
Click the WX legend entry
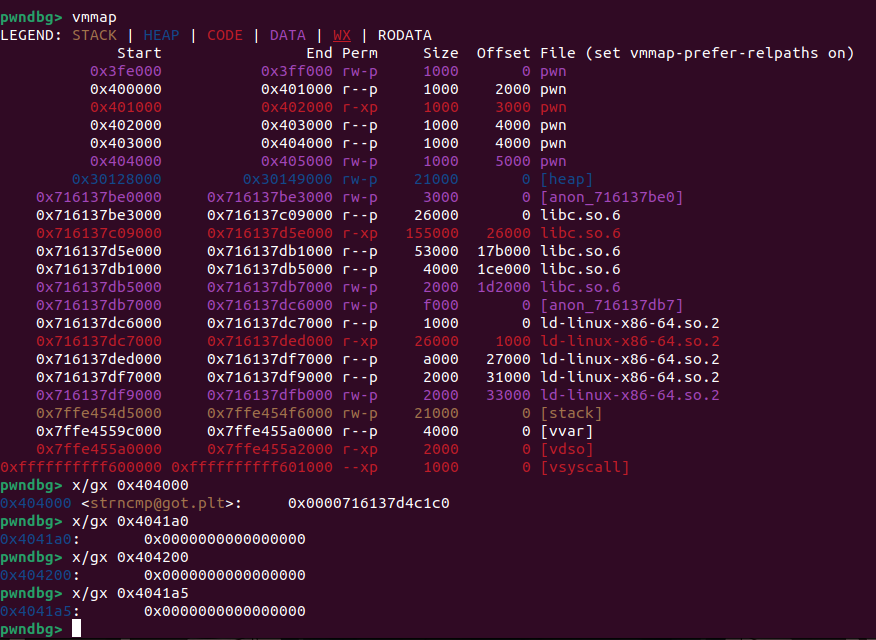pos(342,35)
